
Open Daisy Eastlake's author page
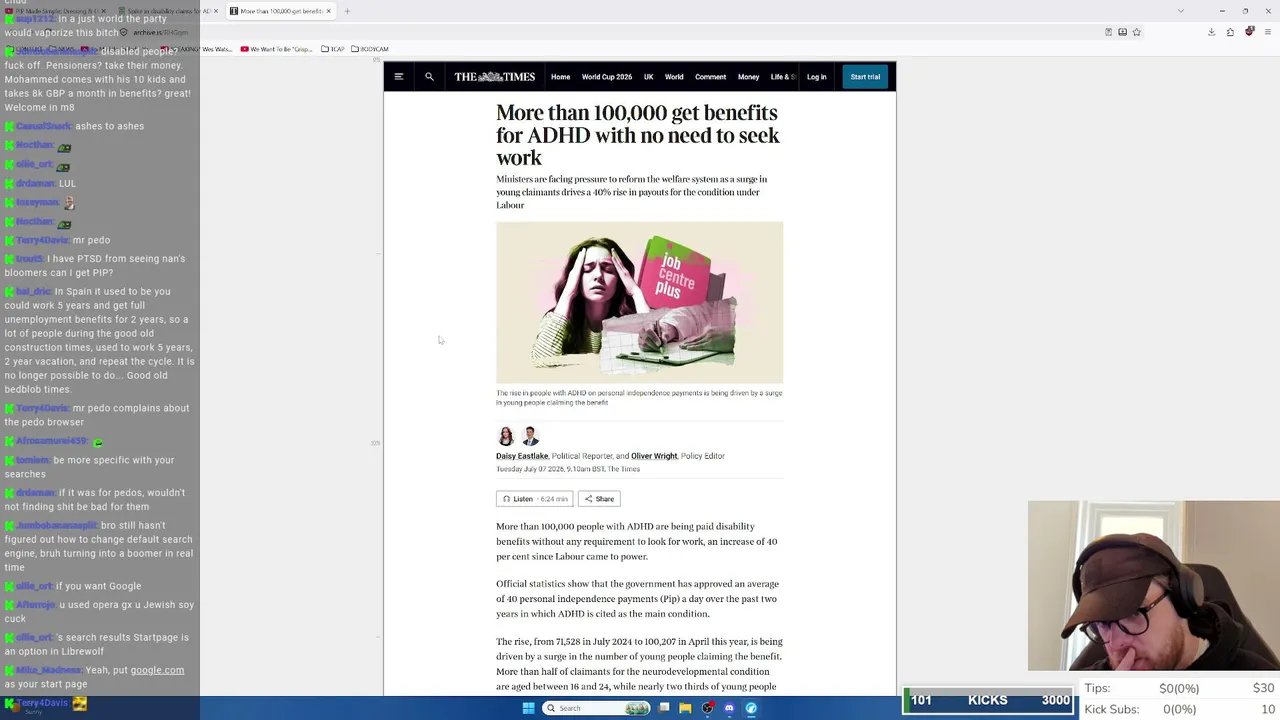(x=522, y=456)
